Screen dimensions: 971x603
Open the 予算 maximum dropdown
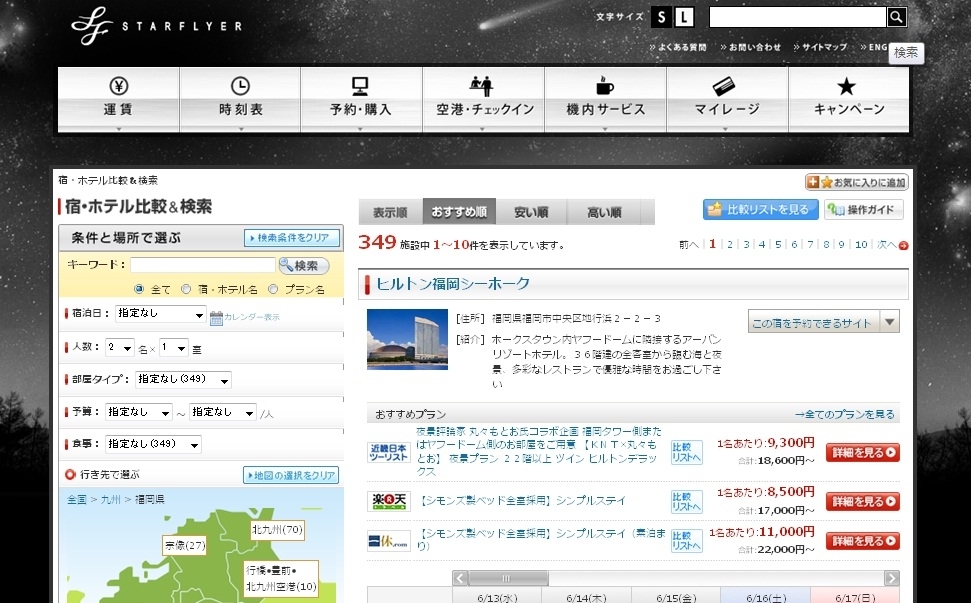coord(223,412)
